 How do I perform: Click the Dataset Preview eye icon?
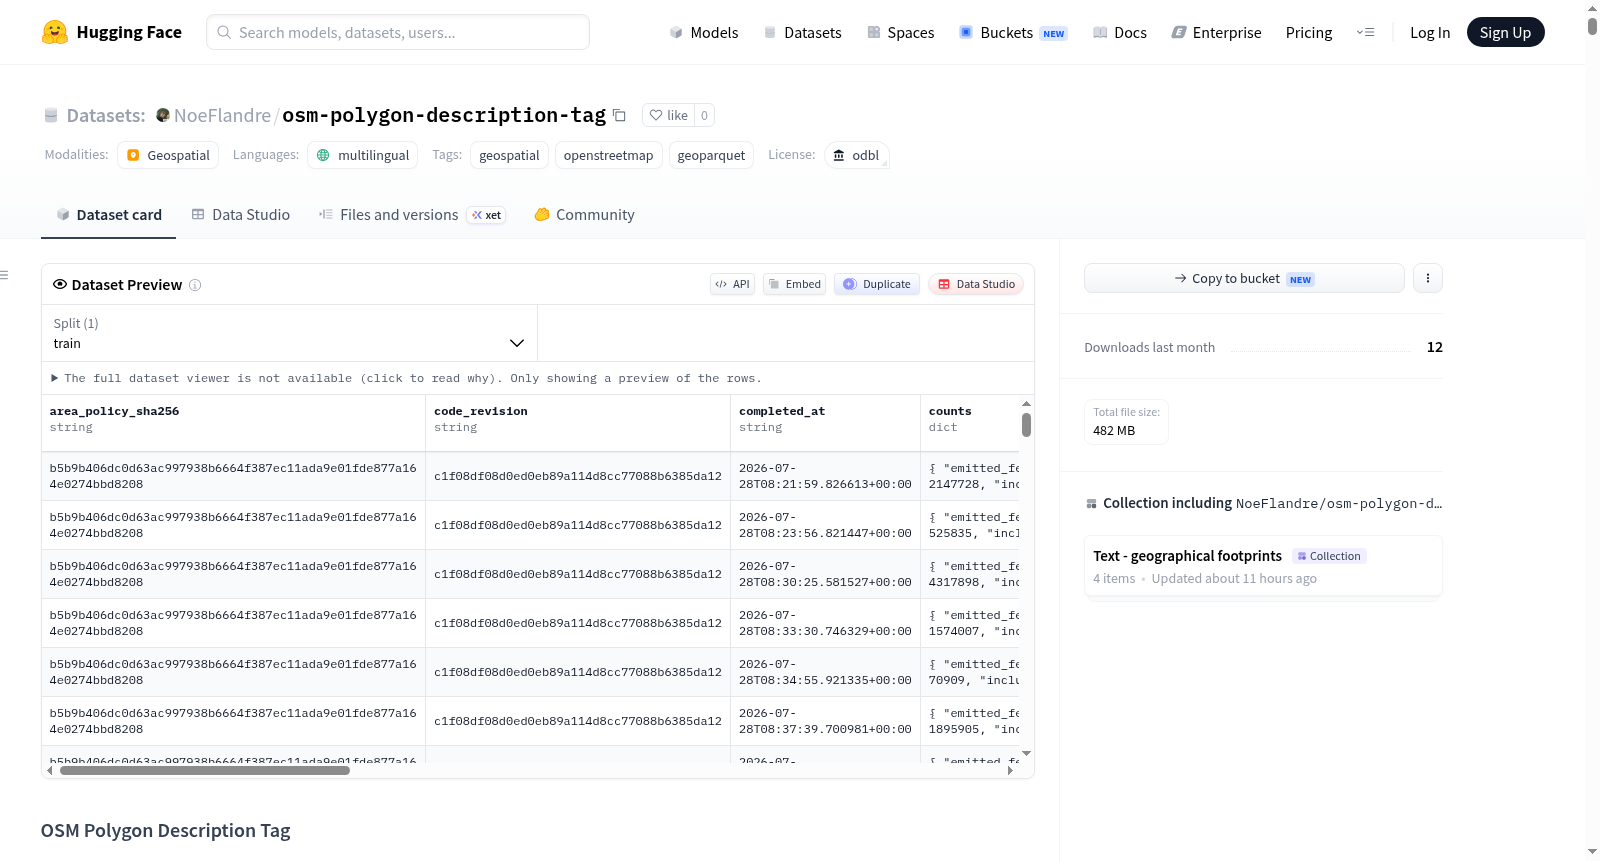click(60, 284)
